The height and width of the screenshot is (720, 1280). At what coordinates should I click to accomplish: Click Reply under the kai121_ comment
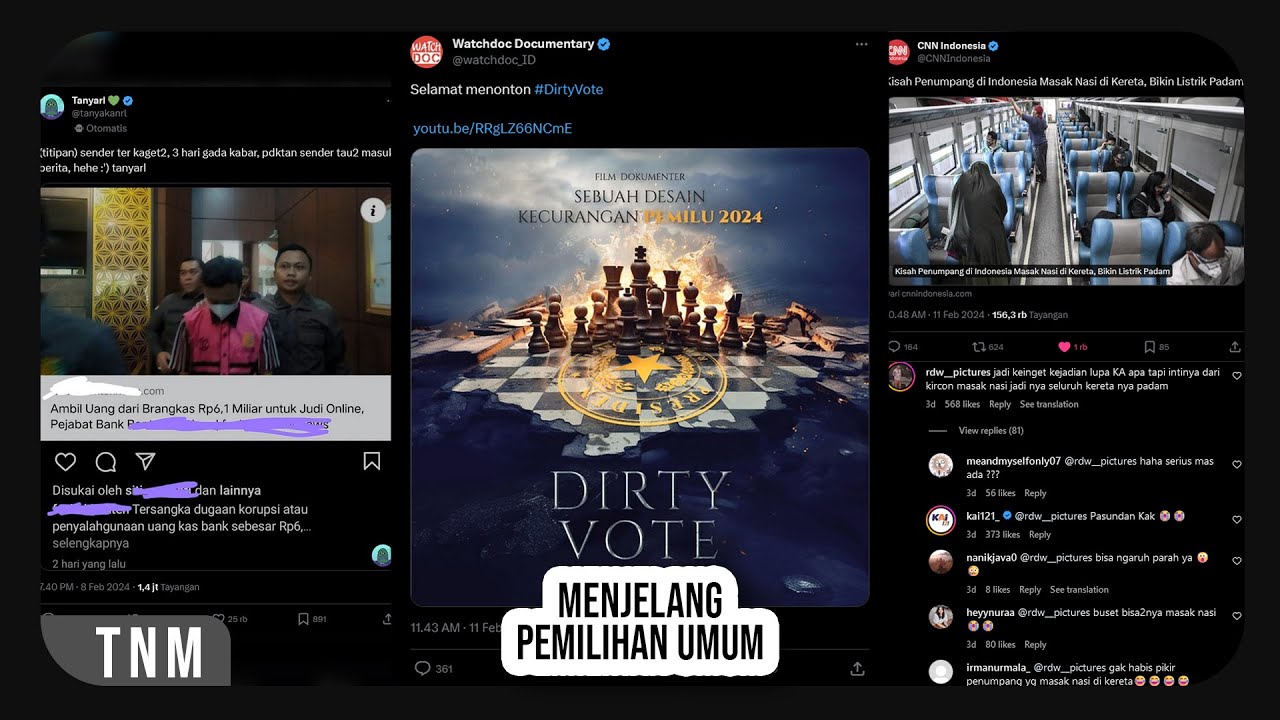[x=1040, y=534]
